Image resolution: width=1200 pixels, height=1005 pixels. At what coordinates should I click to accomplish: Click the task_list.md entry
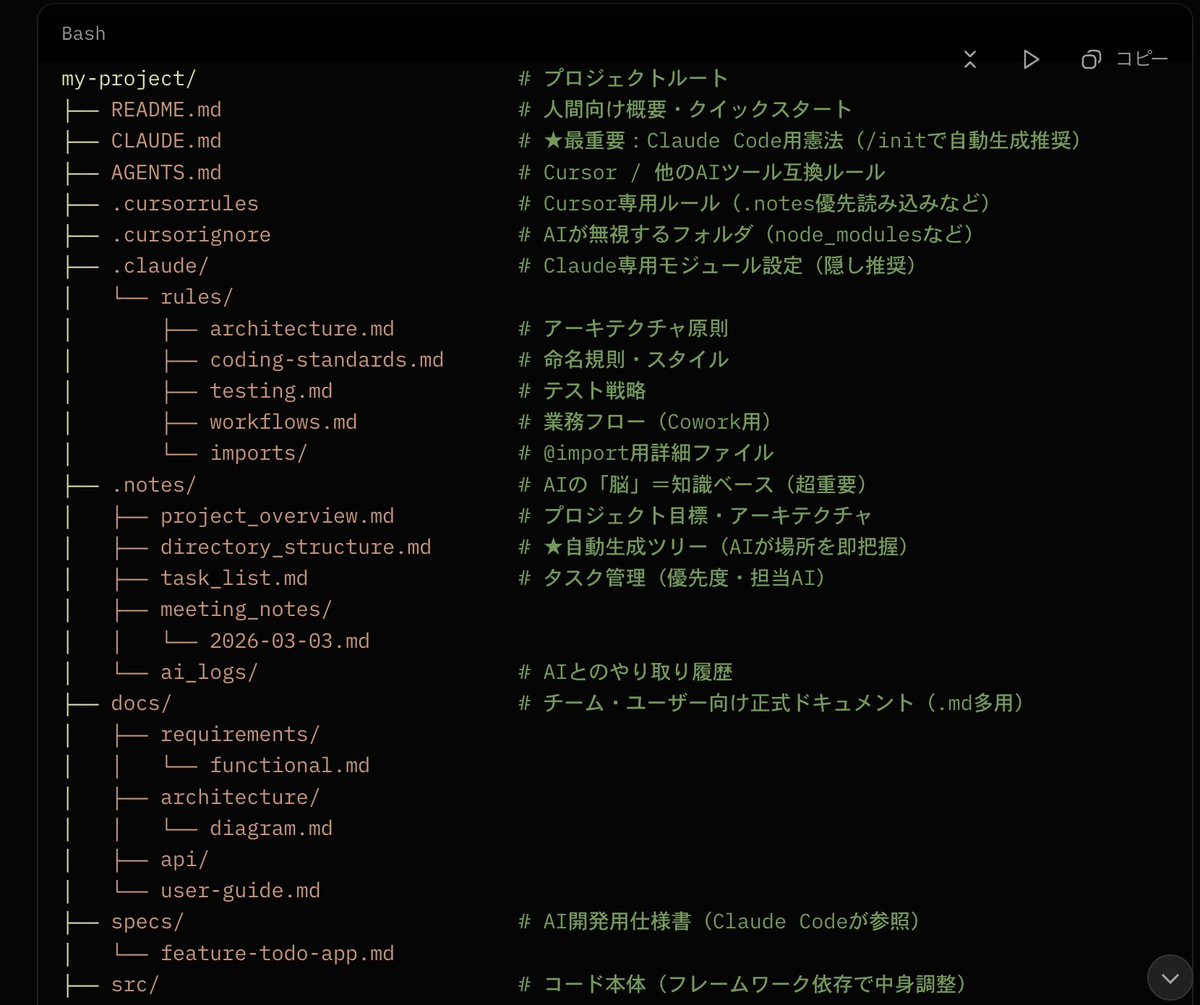(234, 578)
